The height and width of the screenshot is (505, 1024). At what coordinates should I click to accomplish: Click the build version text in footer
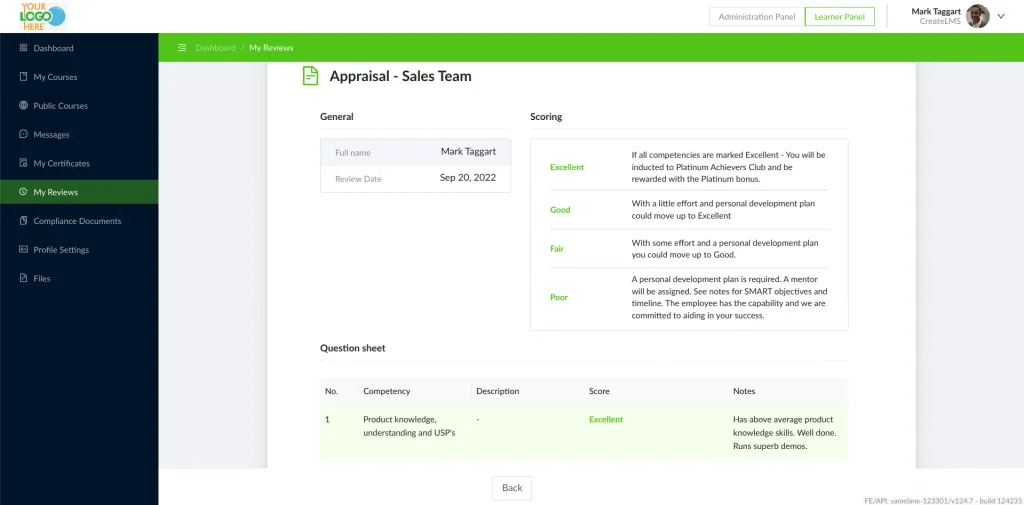click(943, 500)
